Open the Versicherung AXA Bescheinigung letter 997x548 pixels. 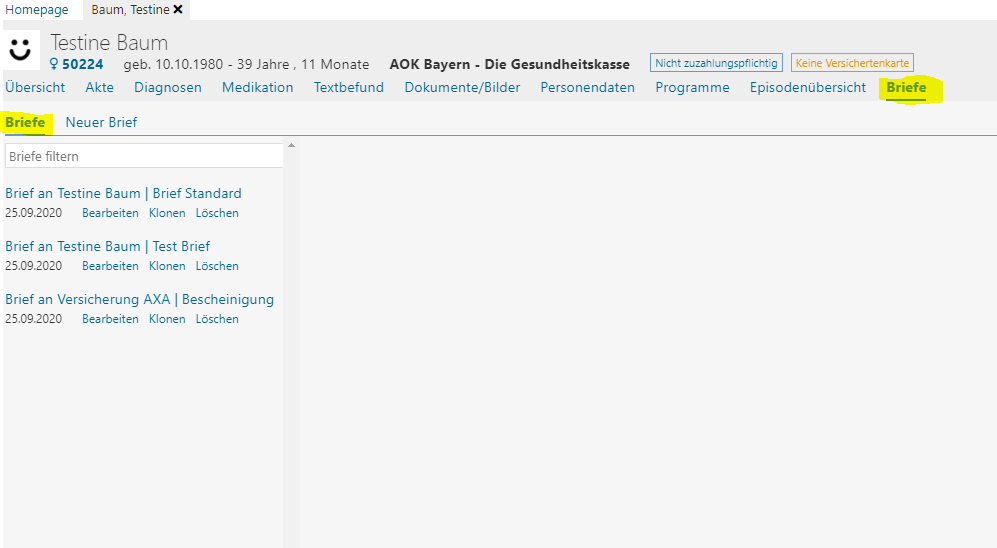point(139,299)
